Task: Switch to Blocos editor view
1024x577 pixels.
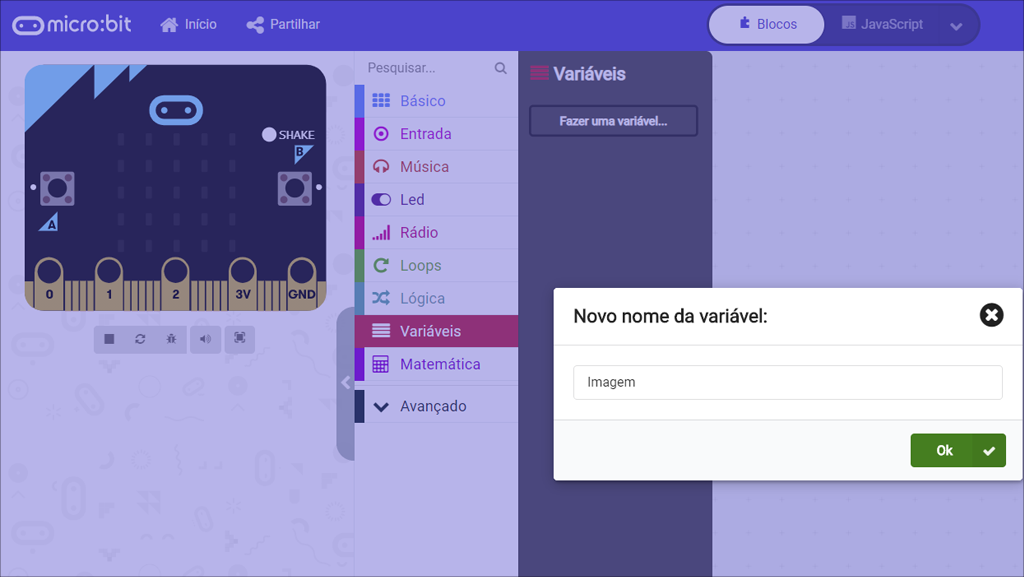Action: click(x=767, y=25)
